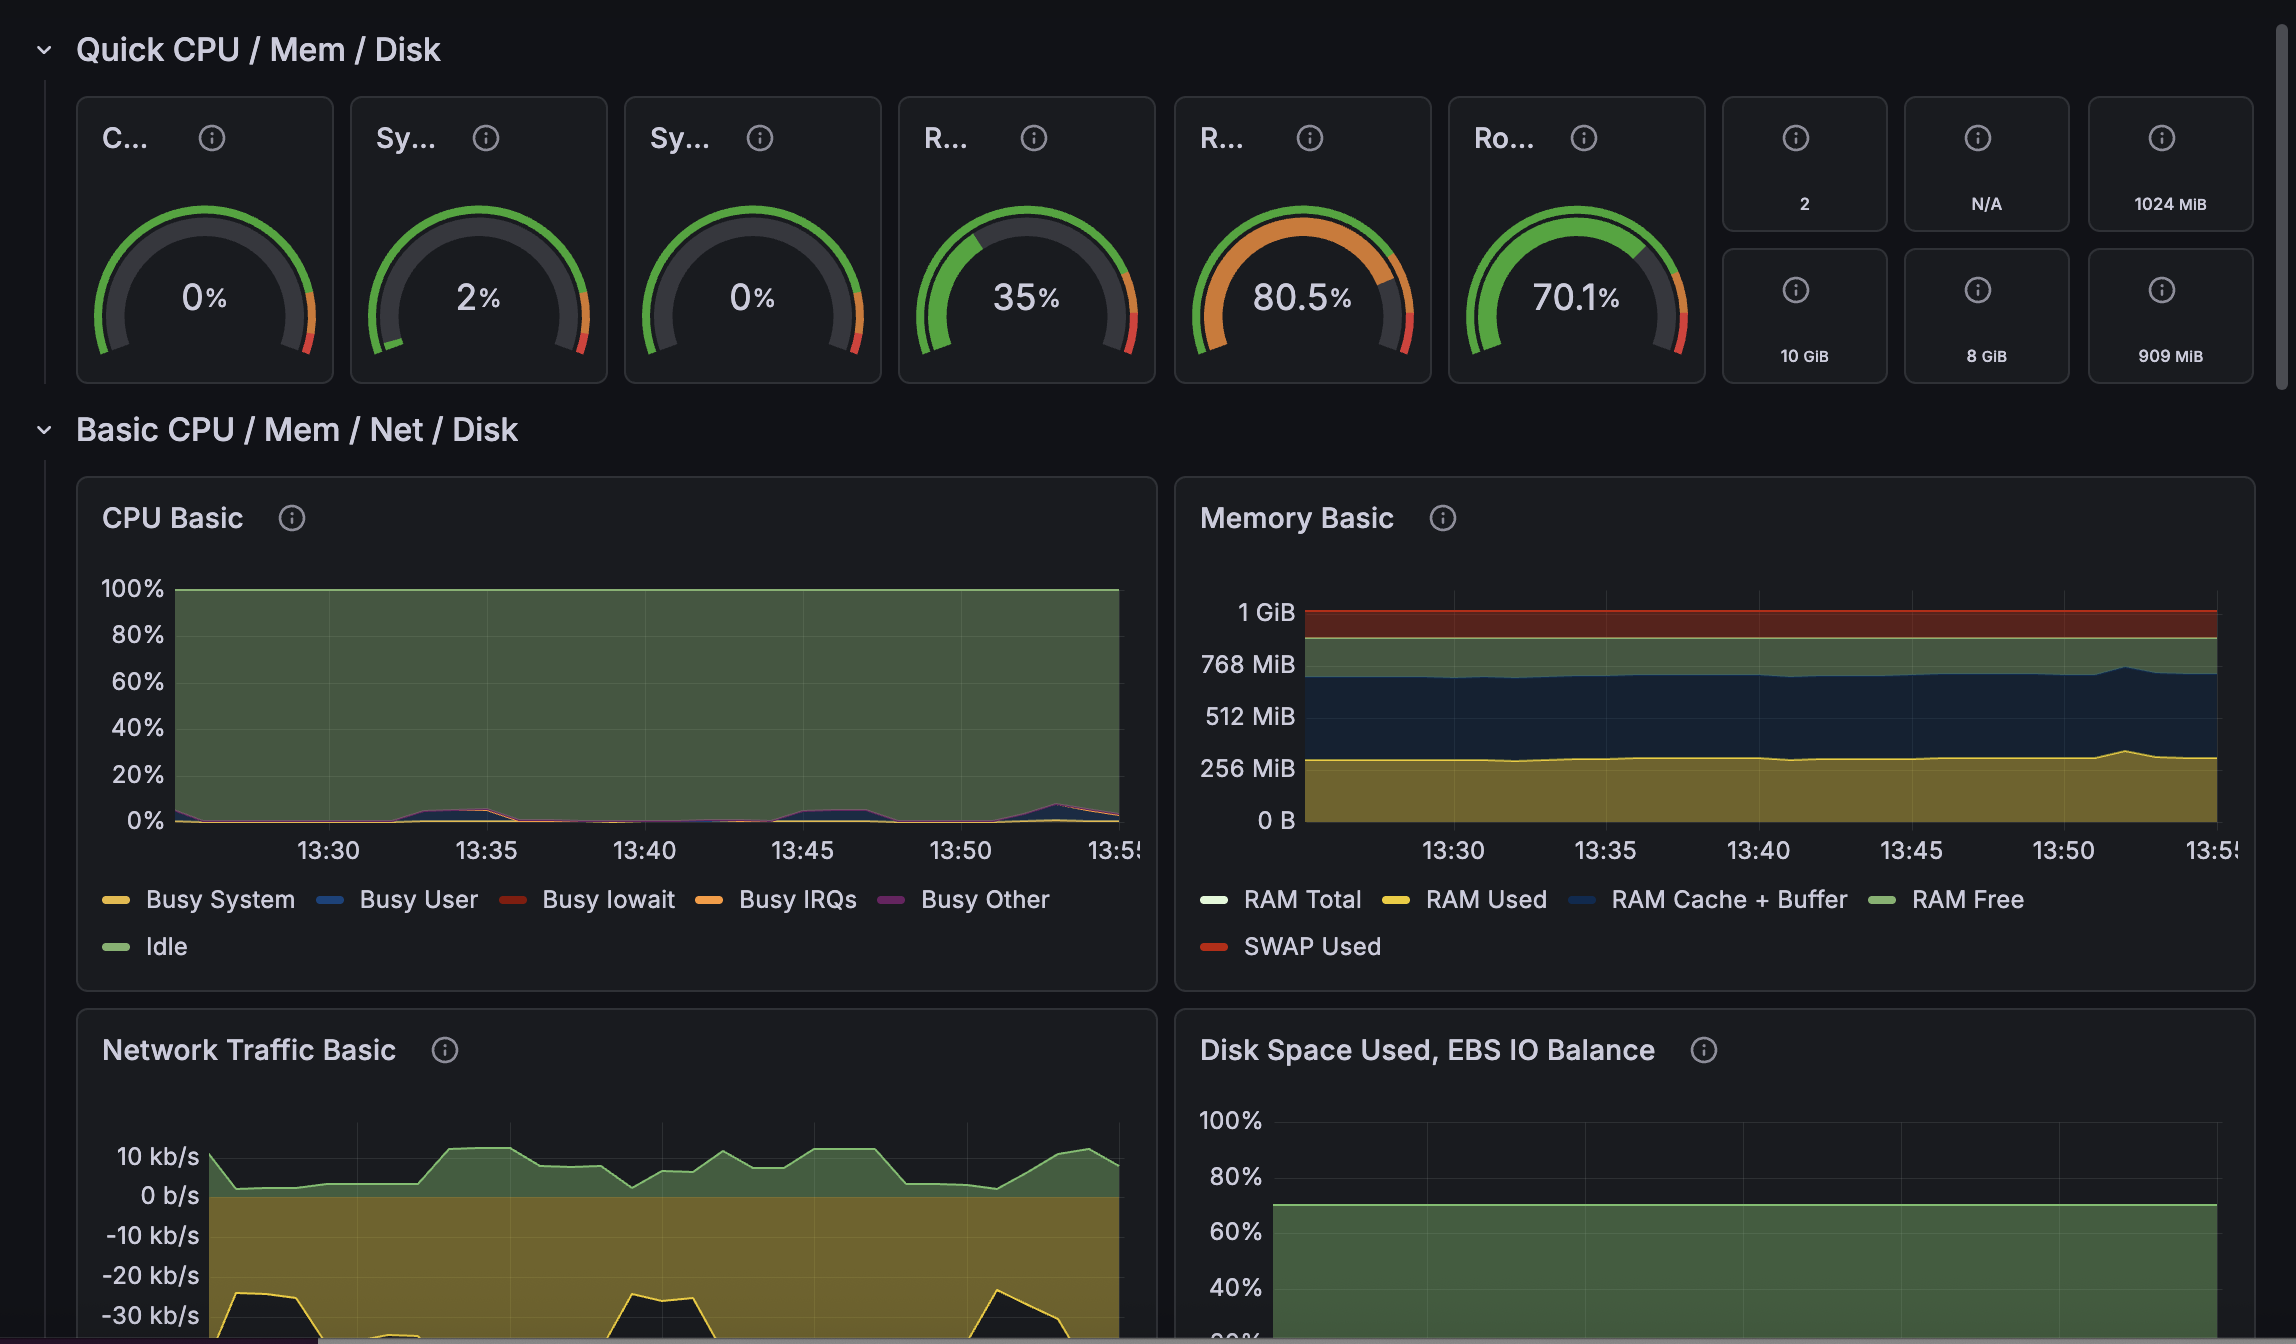Show info for the 'C...' gauge panel
2296x1344 pixels.
coord(212,138)
